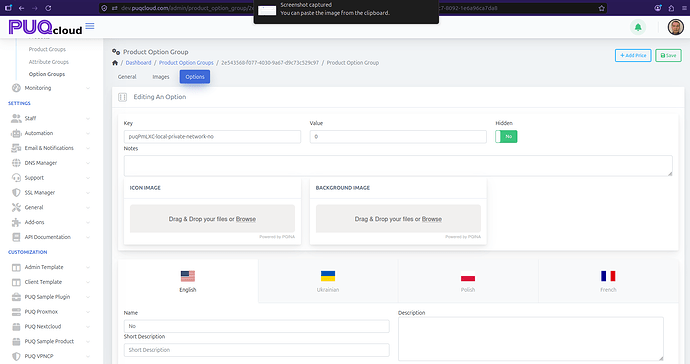This screenshot has height=364, width=690.
Task: Click the Support headset icon
Action: pyautogui.click(x=16, y=178)
